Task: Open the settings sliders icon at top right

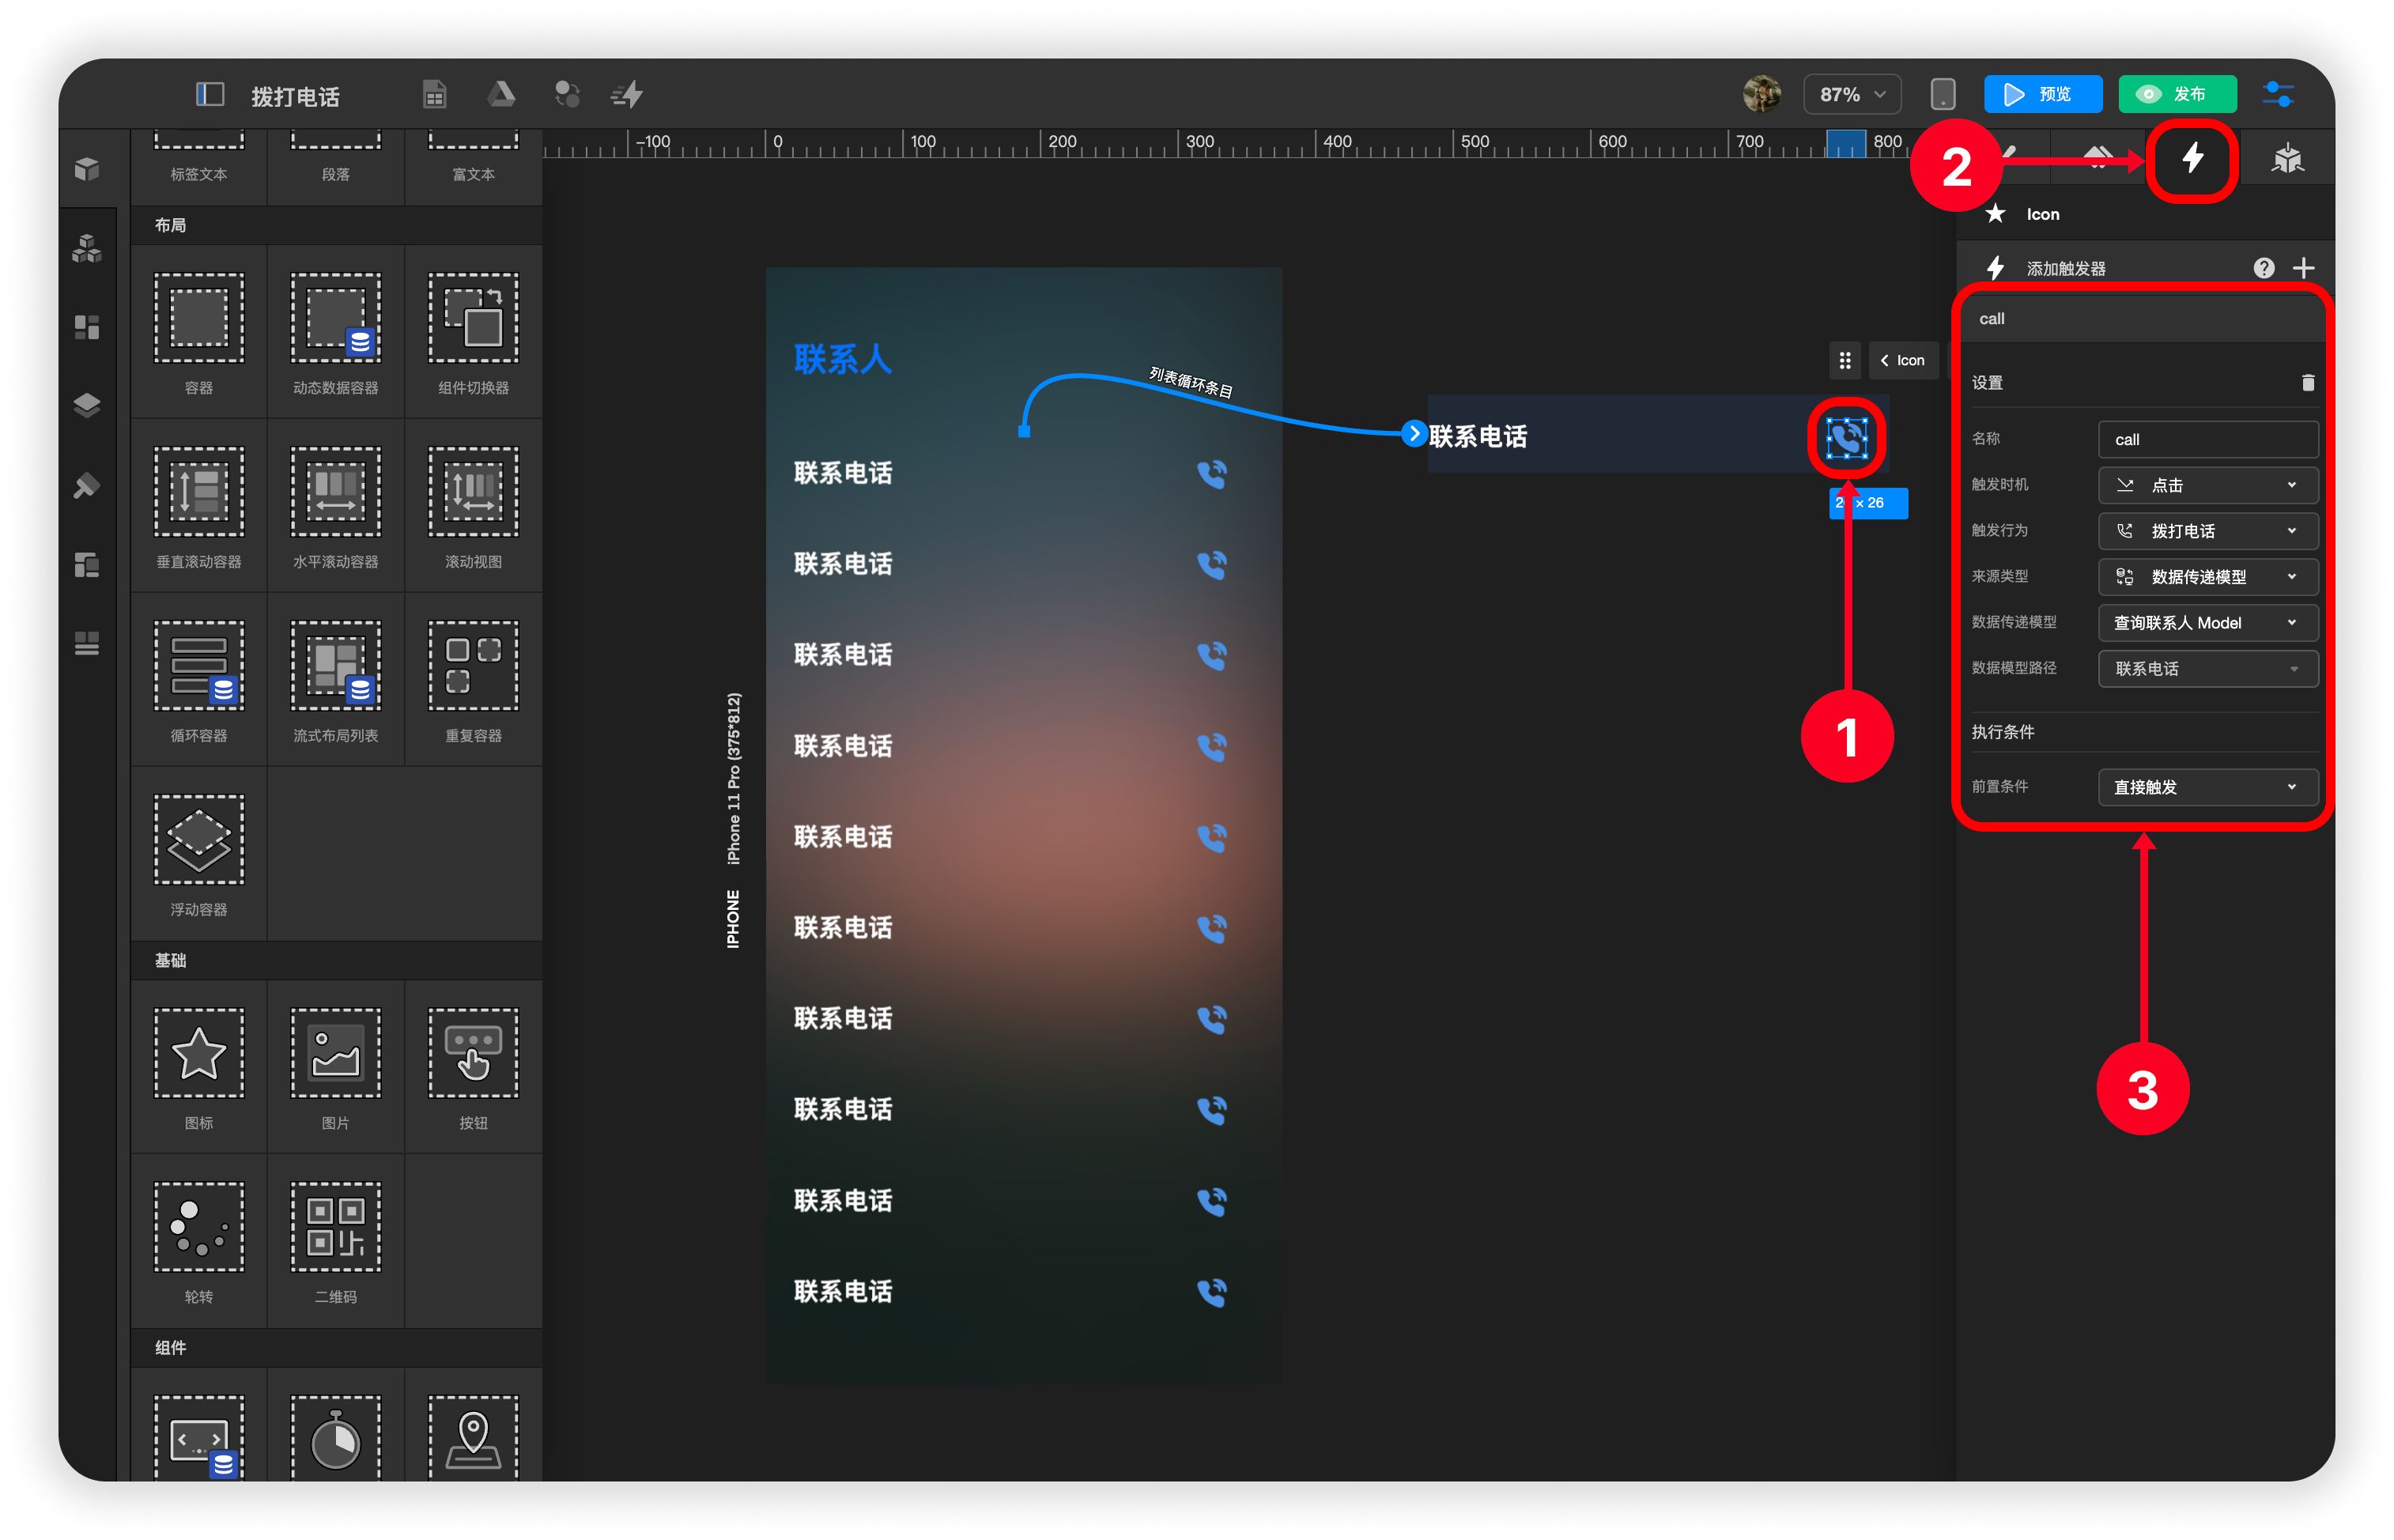Action: pyautogui.click(x=2278, y=94)
